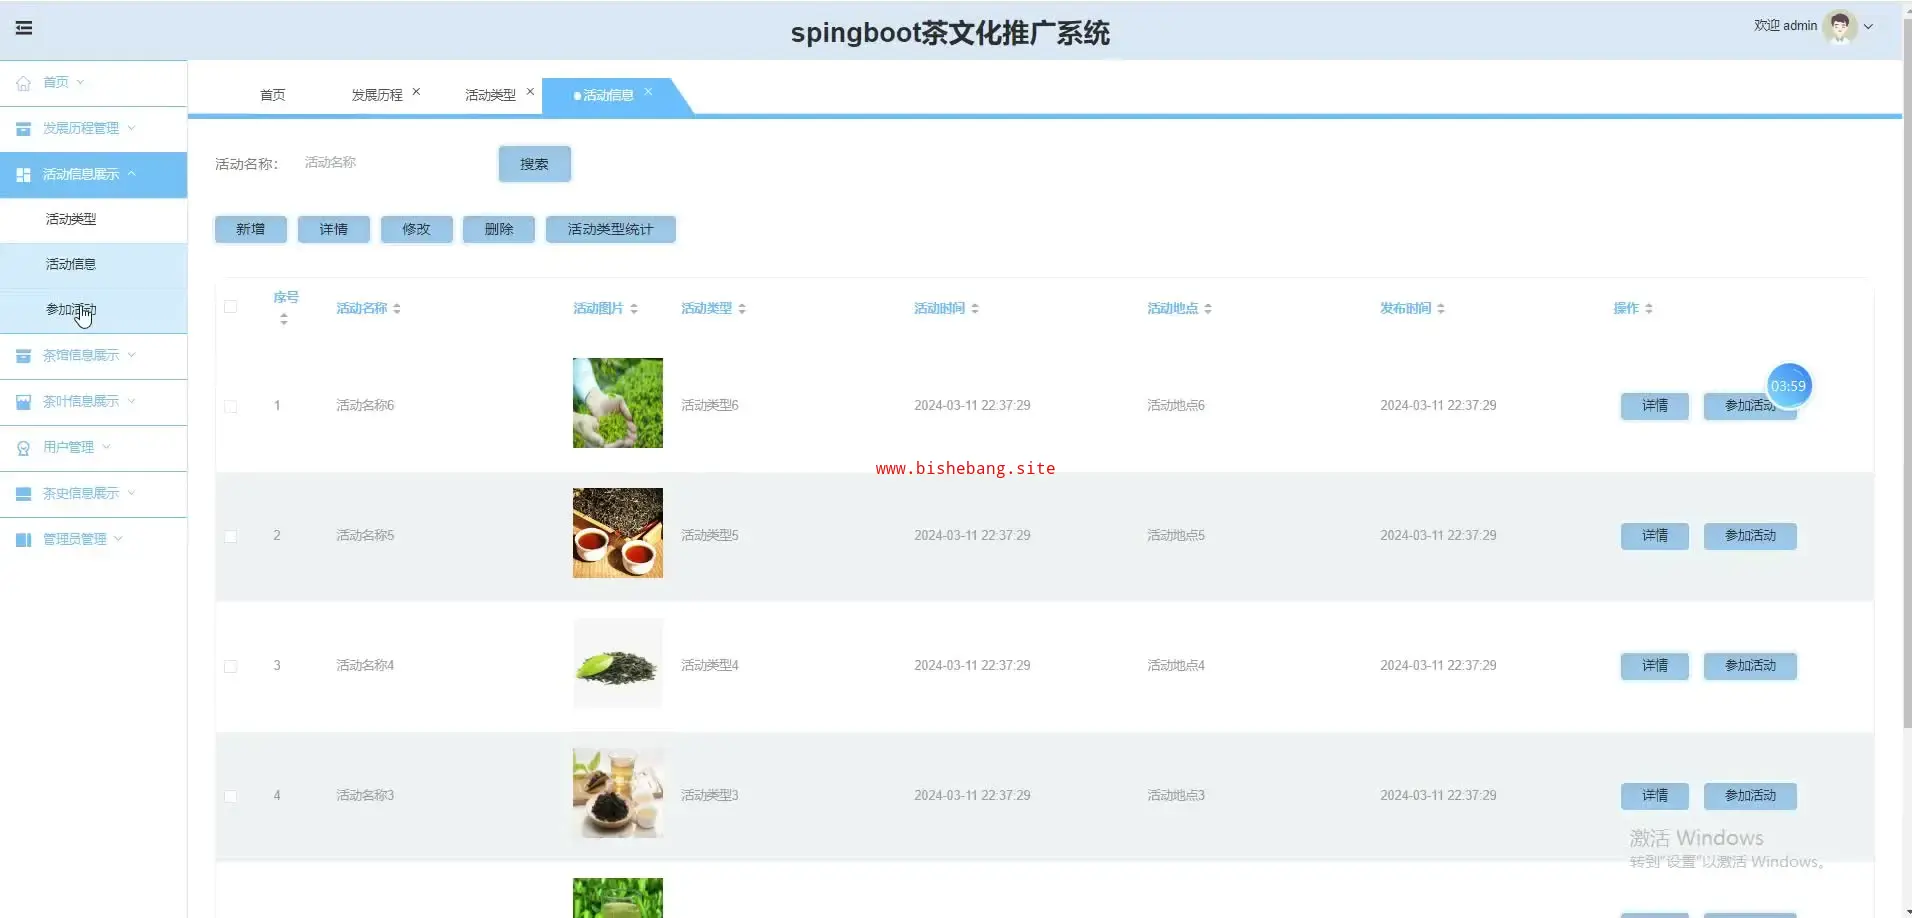Open the admin account dropdown arrow
The image size is (1912, 918).
point(1868,27)
